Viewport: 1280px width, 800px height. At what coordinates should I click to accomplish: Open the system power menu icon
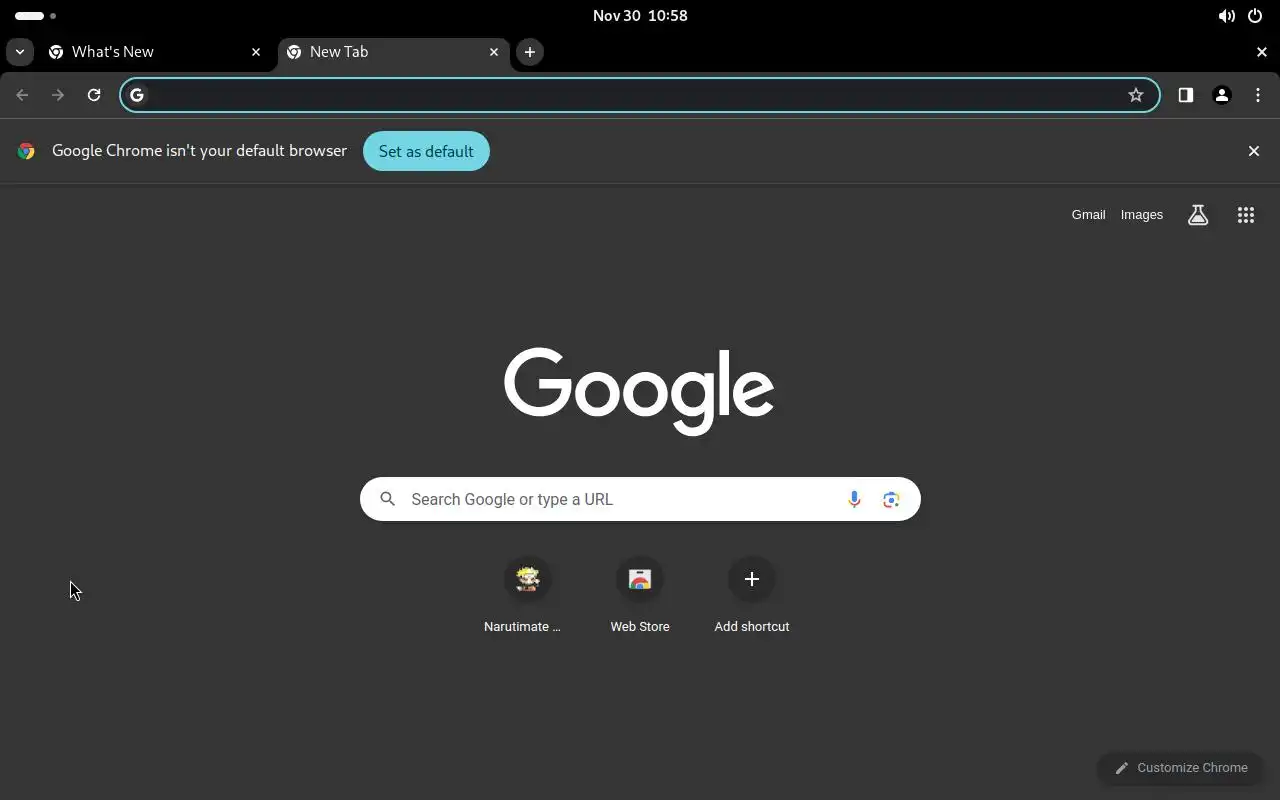point(1255,16)
